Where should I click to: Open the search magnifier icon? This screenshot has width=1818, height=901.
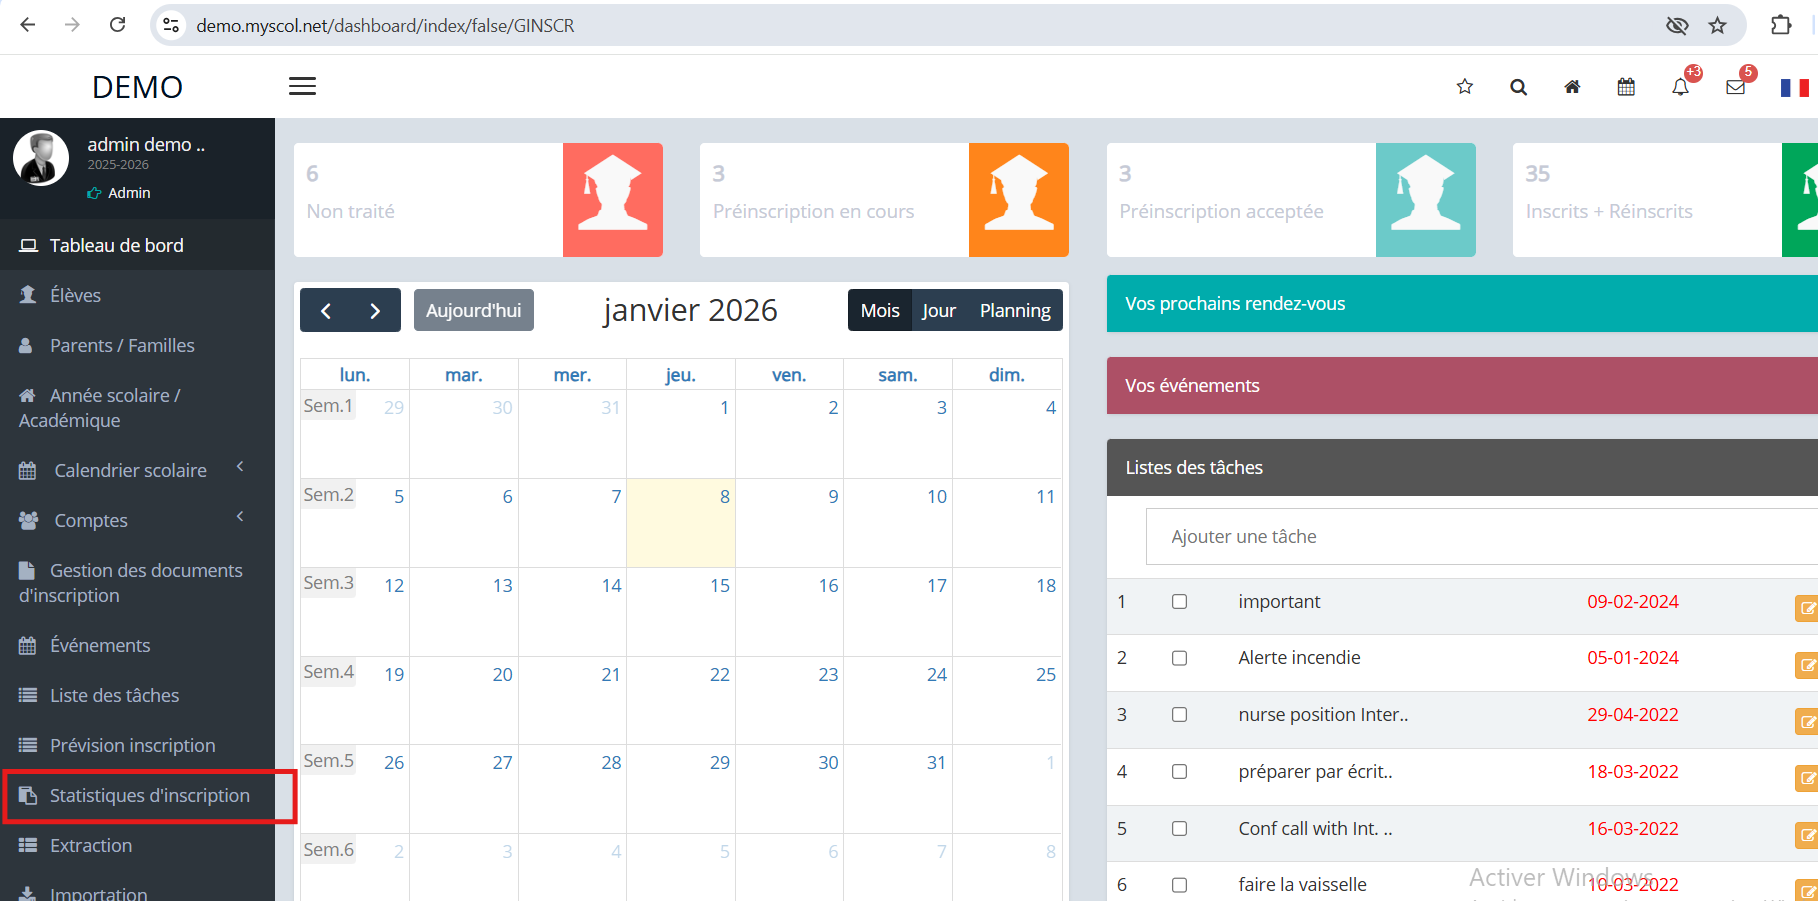tap(1518, 87)
